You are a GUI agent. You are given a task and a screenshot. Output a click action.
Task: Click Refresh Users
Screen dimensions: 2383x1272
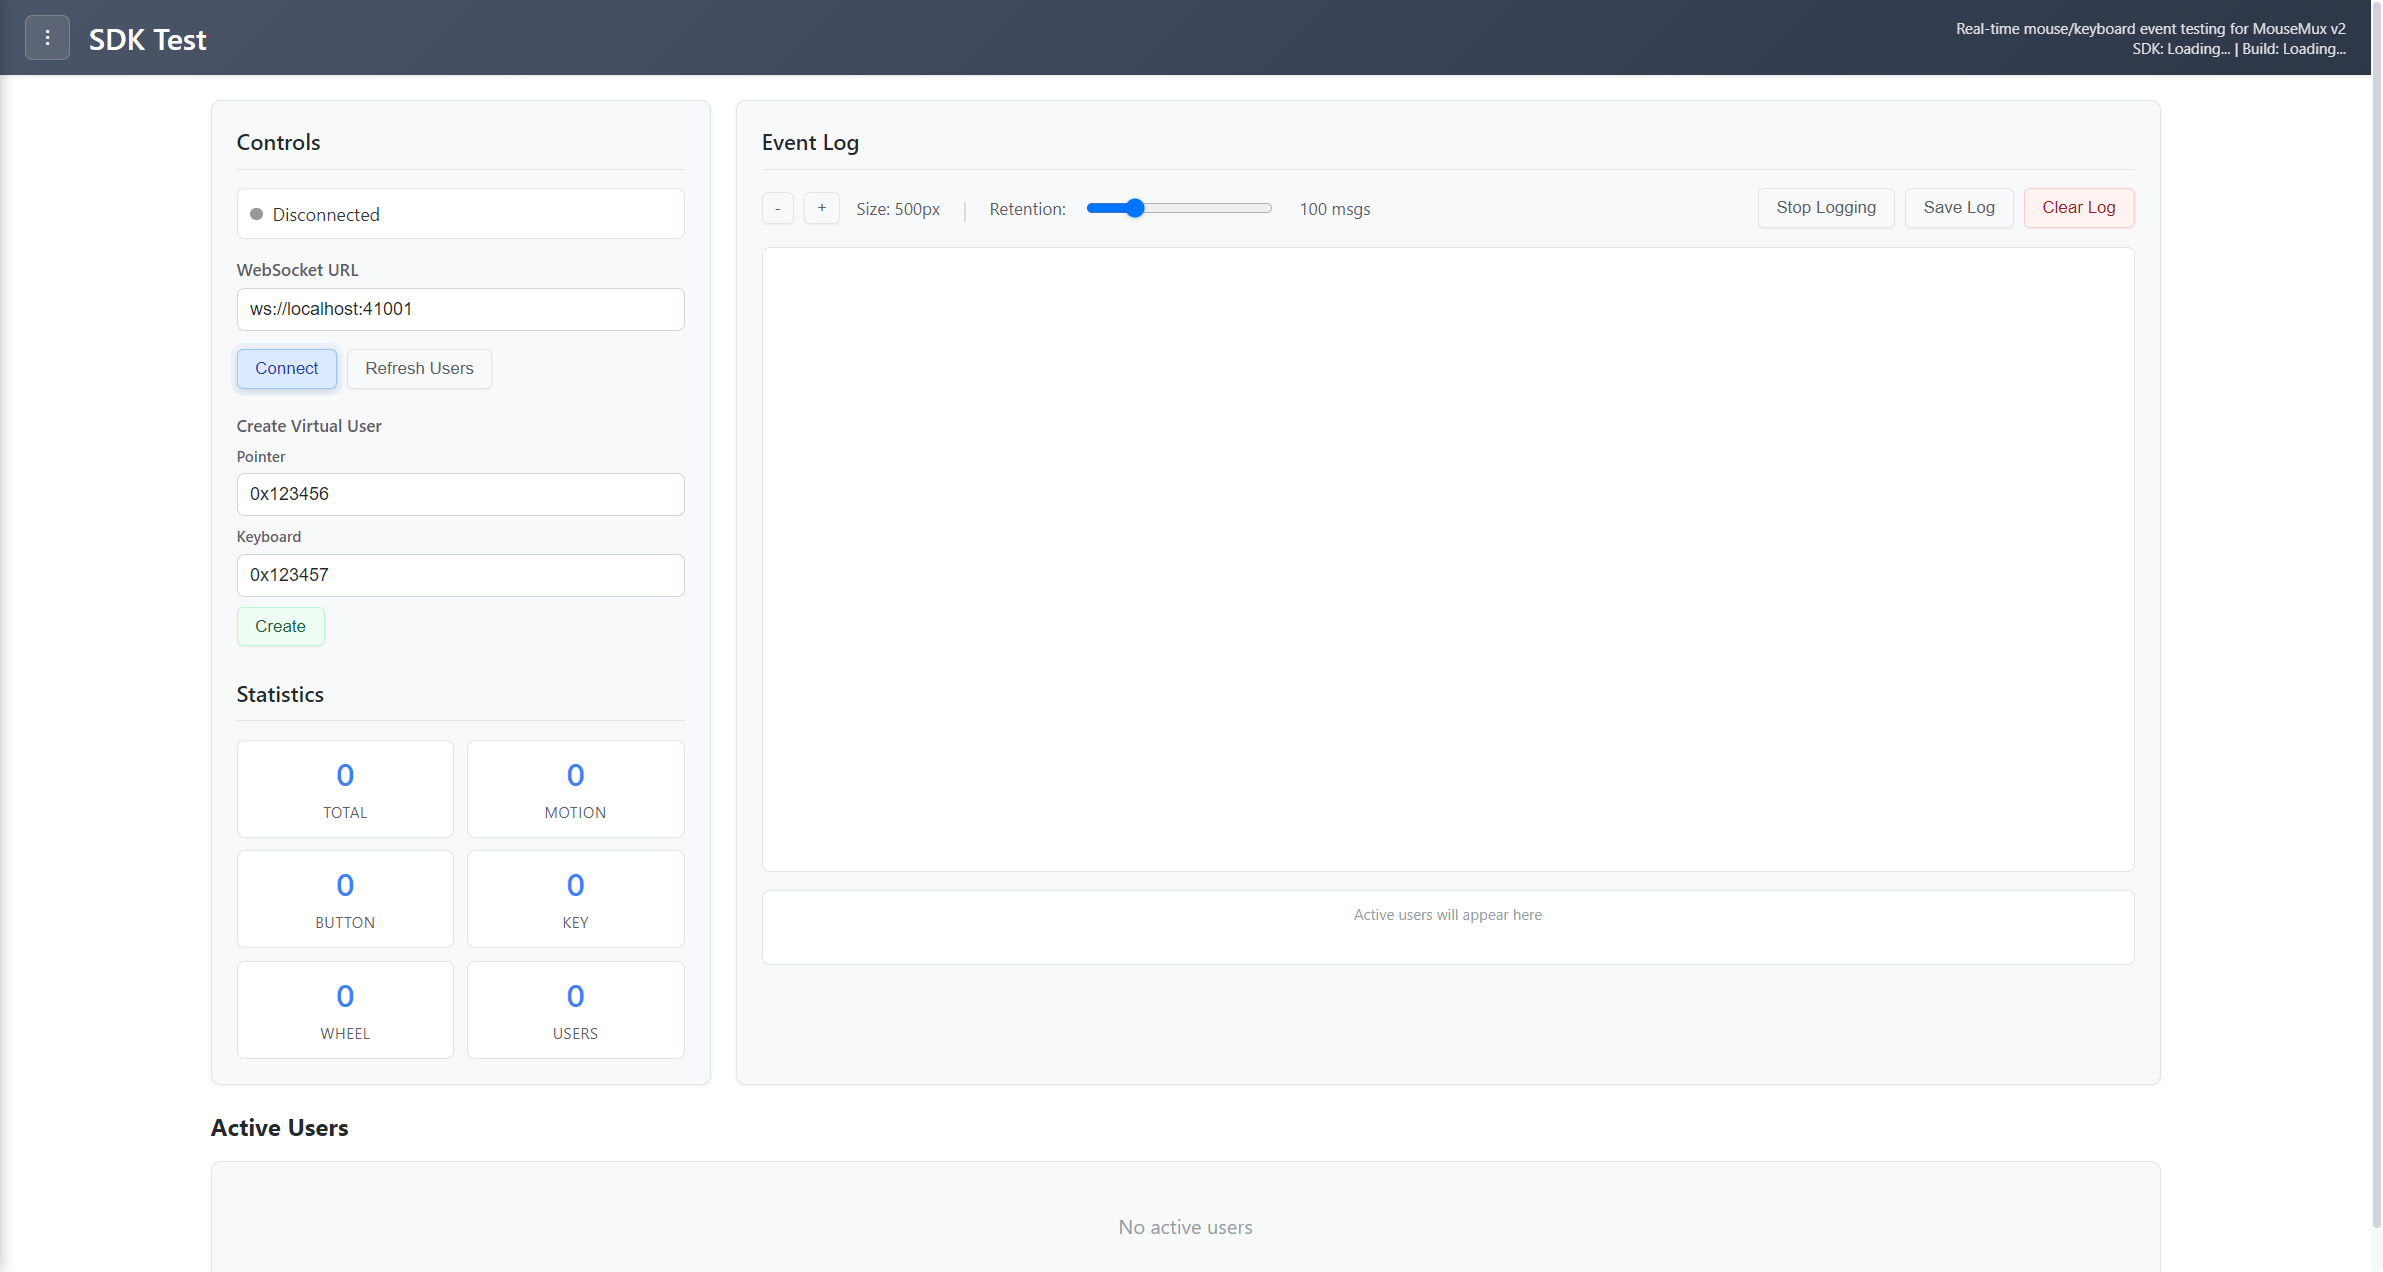[x=418, y=368]
